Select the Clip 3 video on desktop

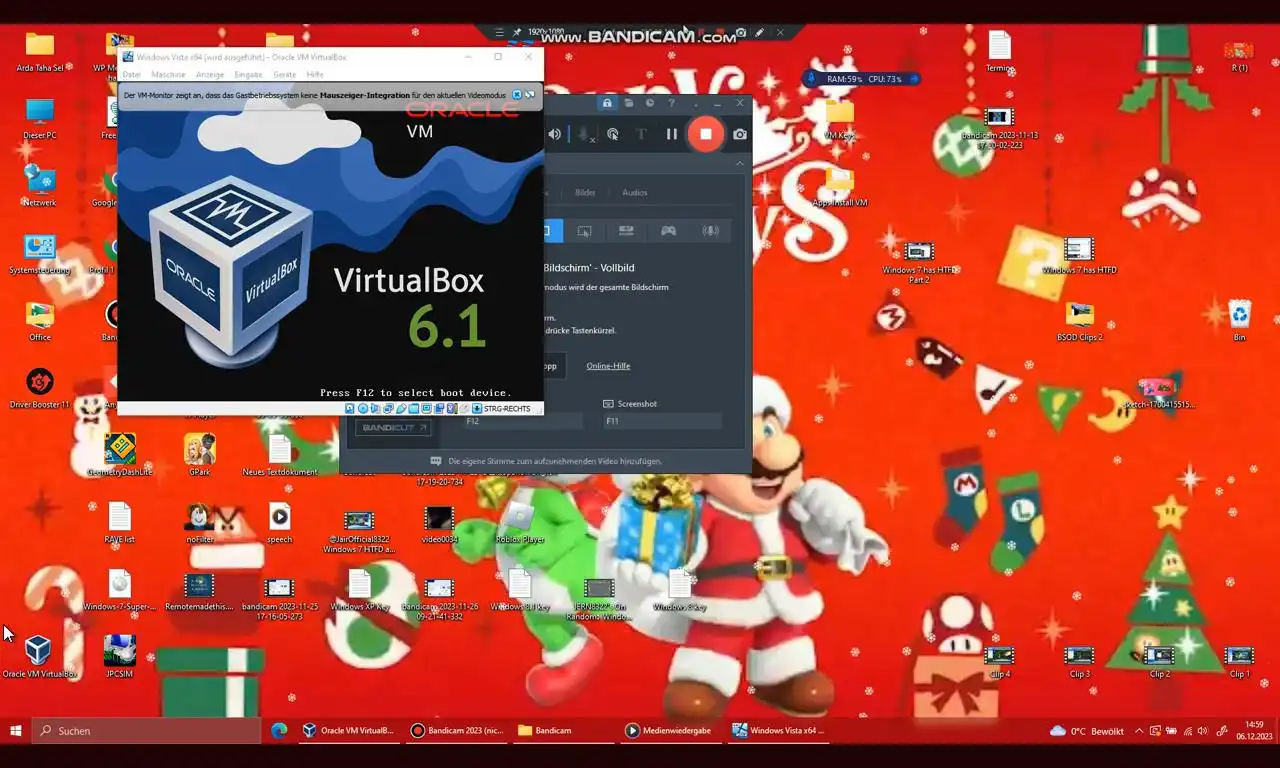[1080, 662]
